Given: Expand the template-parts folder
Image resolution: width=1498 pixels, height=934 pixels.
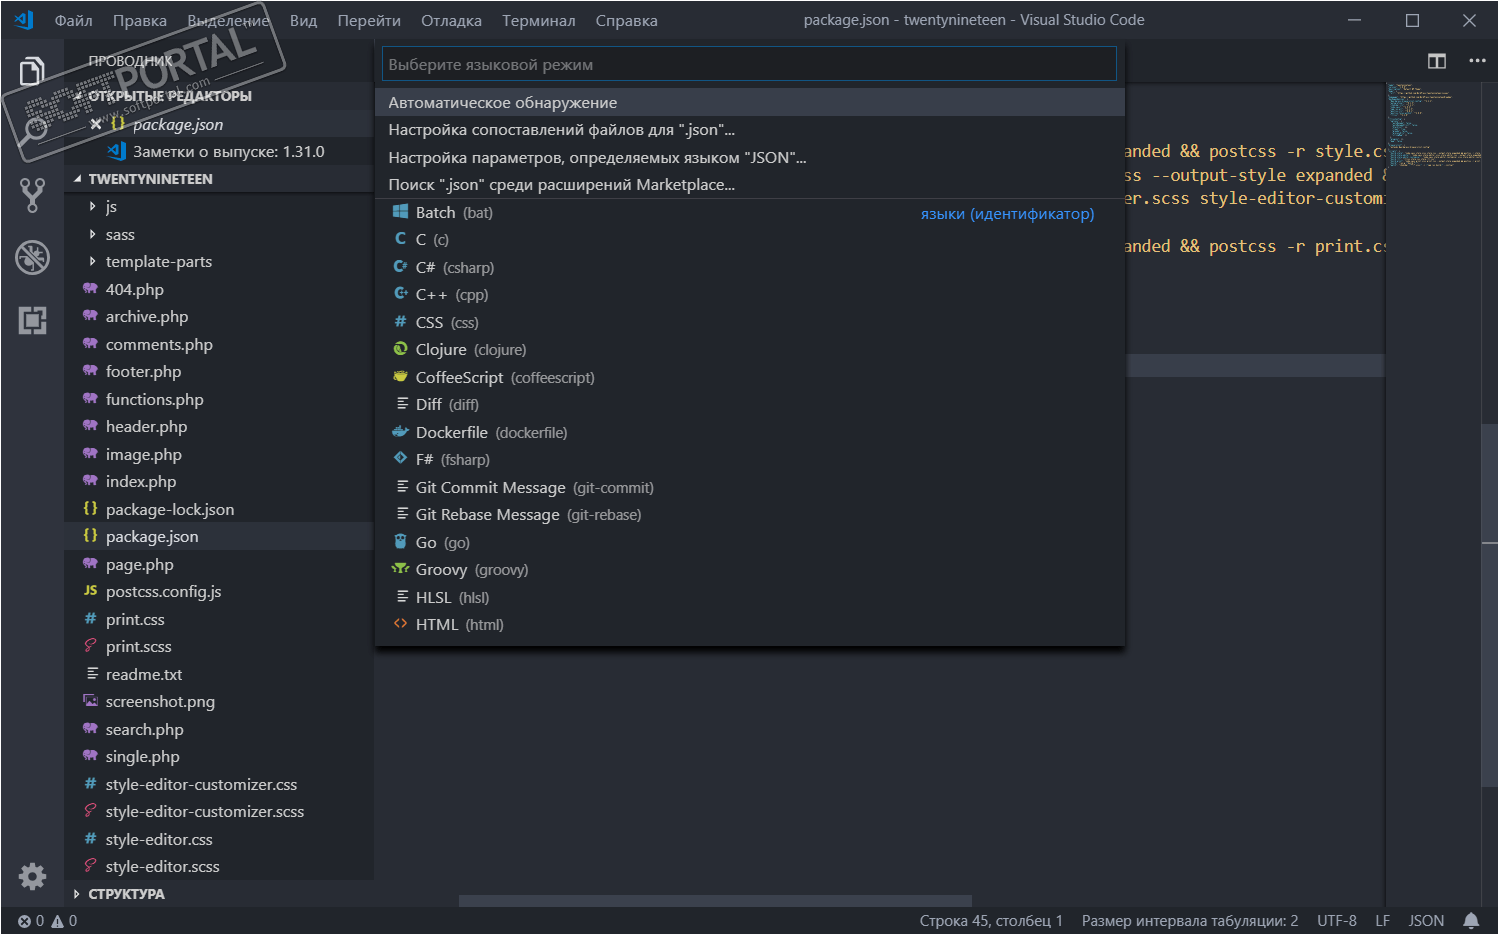Looking at the screenshot, I should (x=158, y=262).
